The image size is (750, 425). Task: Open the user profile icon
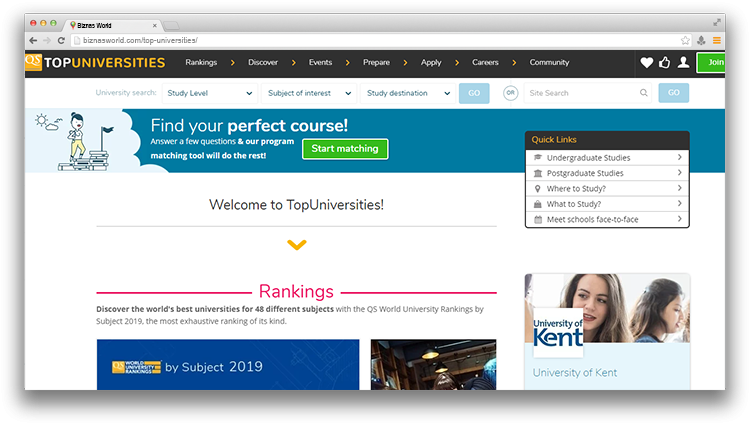coord(683,63)
